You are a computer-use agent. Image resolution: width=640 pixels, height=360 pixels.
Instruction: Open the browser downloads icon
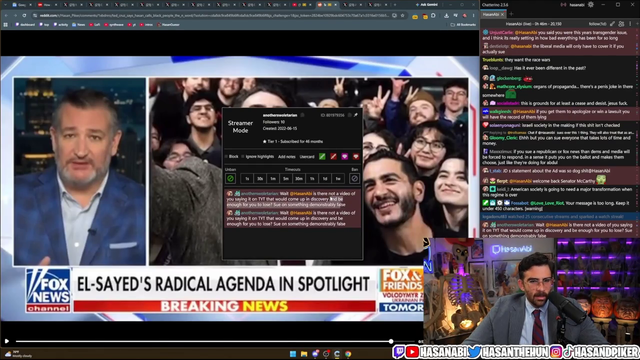[x=446, y=16]
